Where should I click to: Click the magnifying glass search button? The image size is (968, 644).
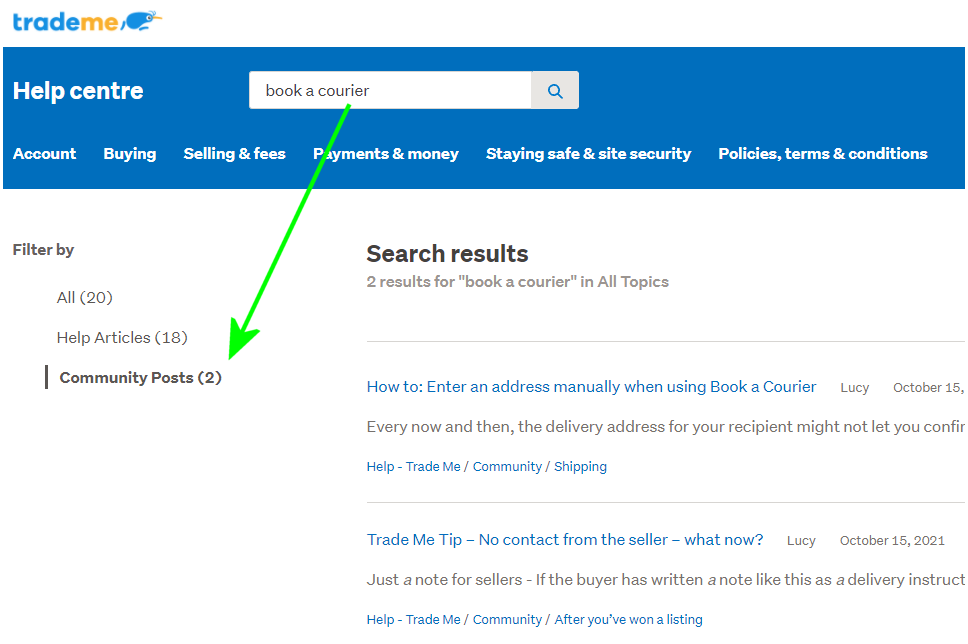pos(555,91)
